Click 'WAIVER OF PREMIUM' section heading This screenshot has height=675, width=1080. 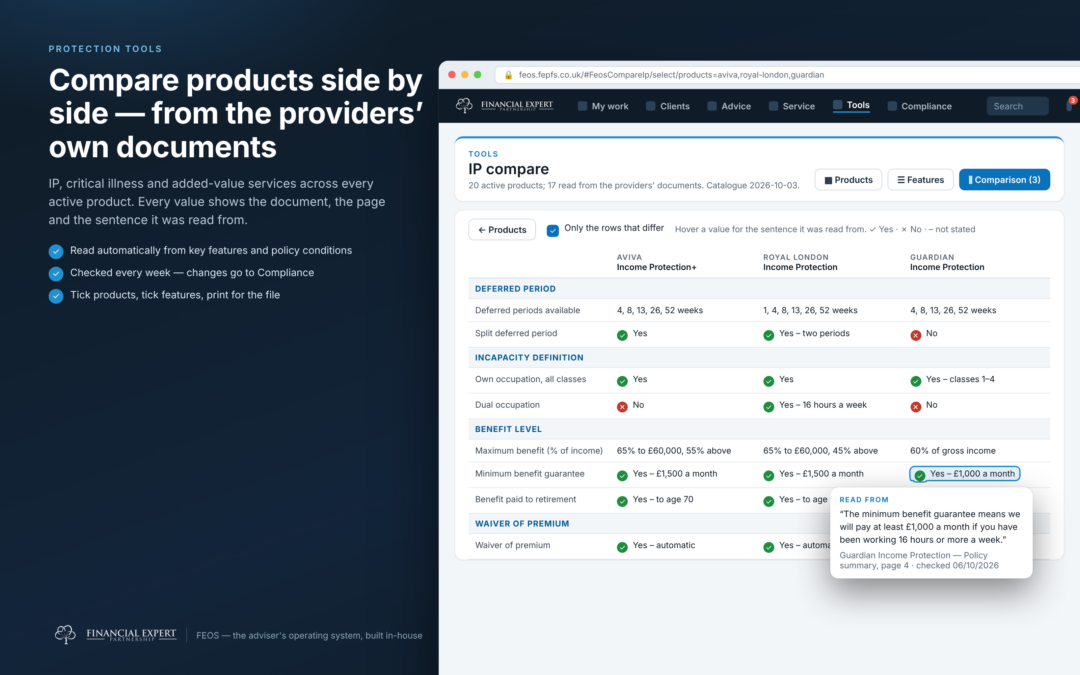click(522, 523)
